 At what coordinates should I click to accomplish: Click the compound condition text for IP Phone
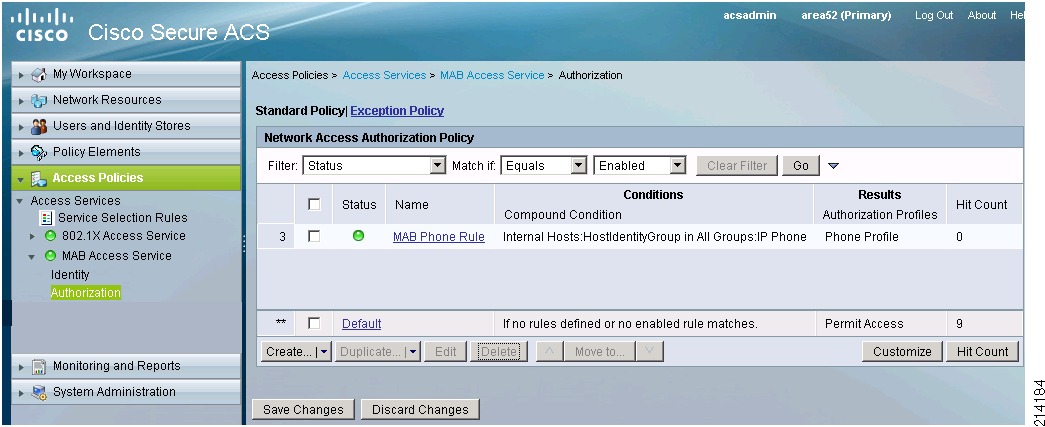pyautogui.click(x=654, y=236)
